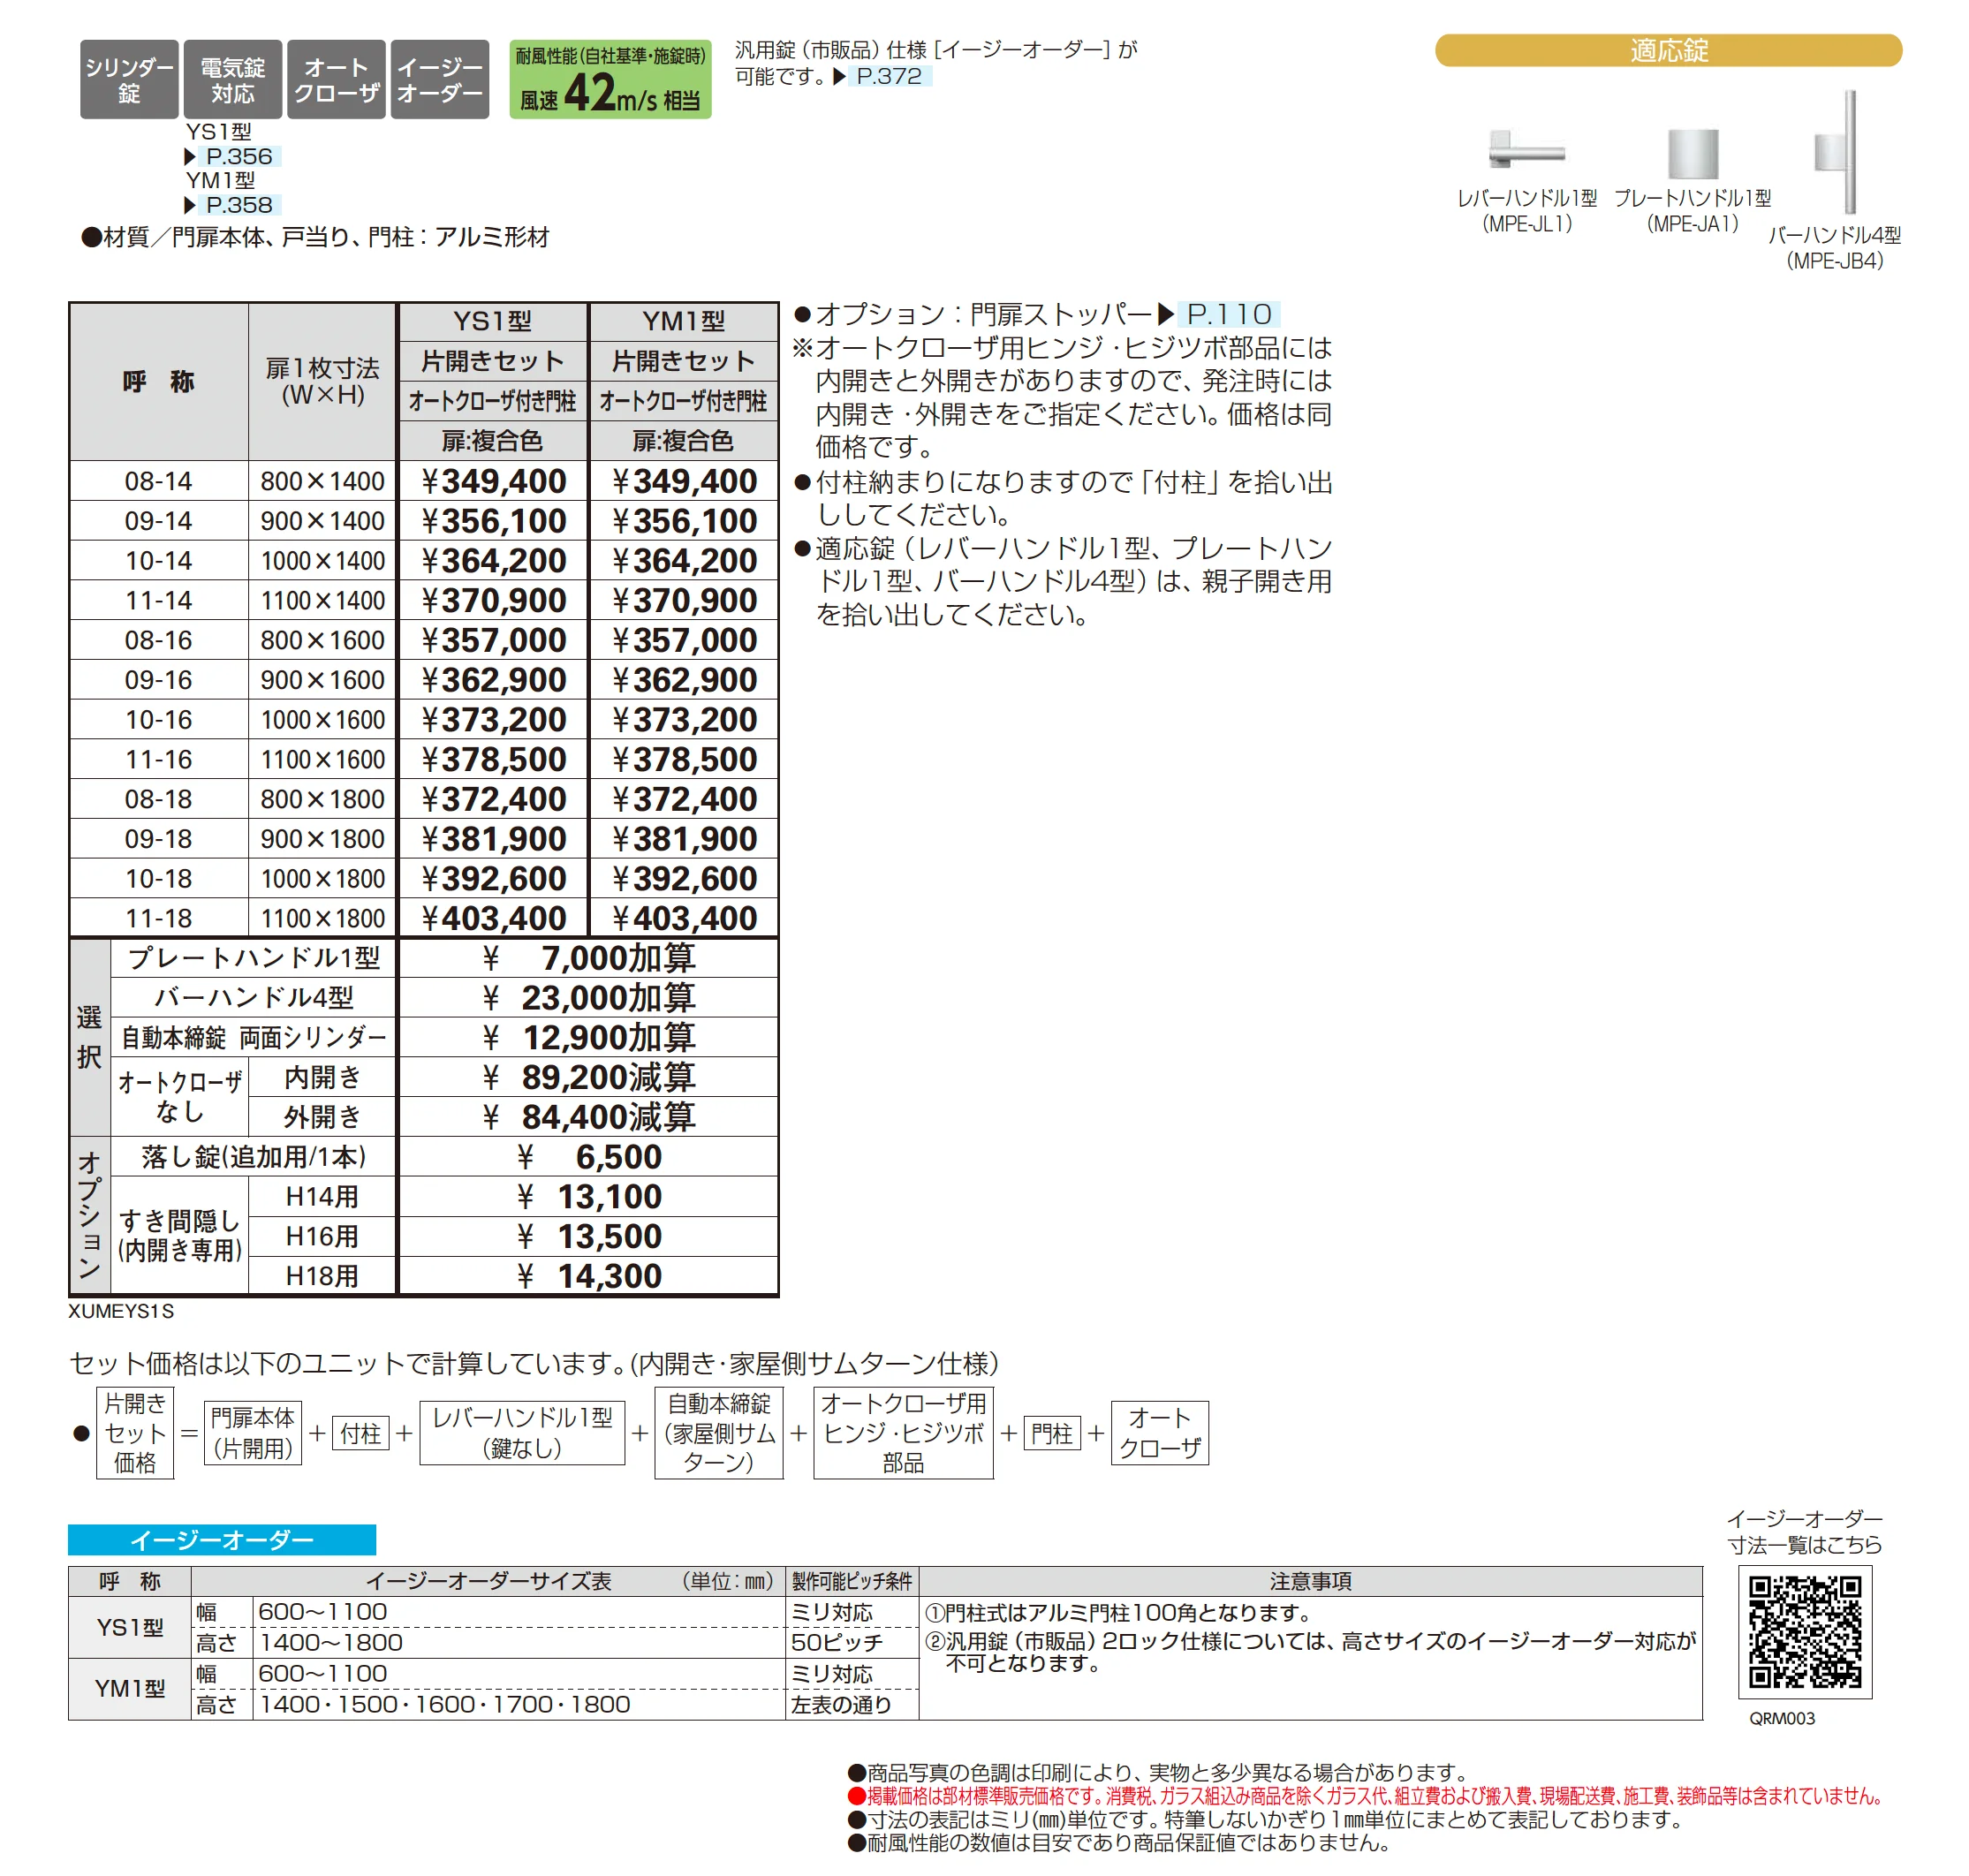Open page reference P.110 for 門扉ストッパー
1969x1876 pixels.
click(x=1228, y=314)
